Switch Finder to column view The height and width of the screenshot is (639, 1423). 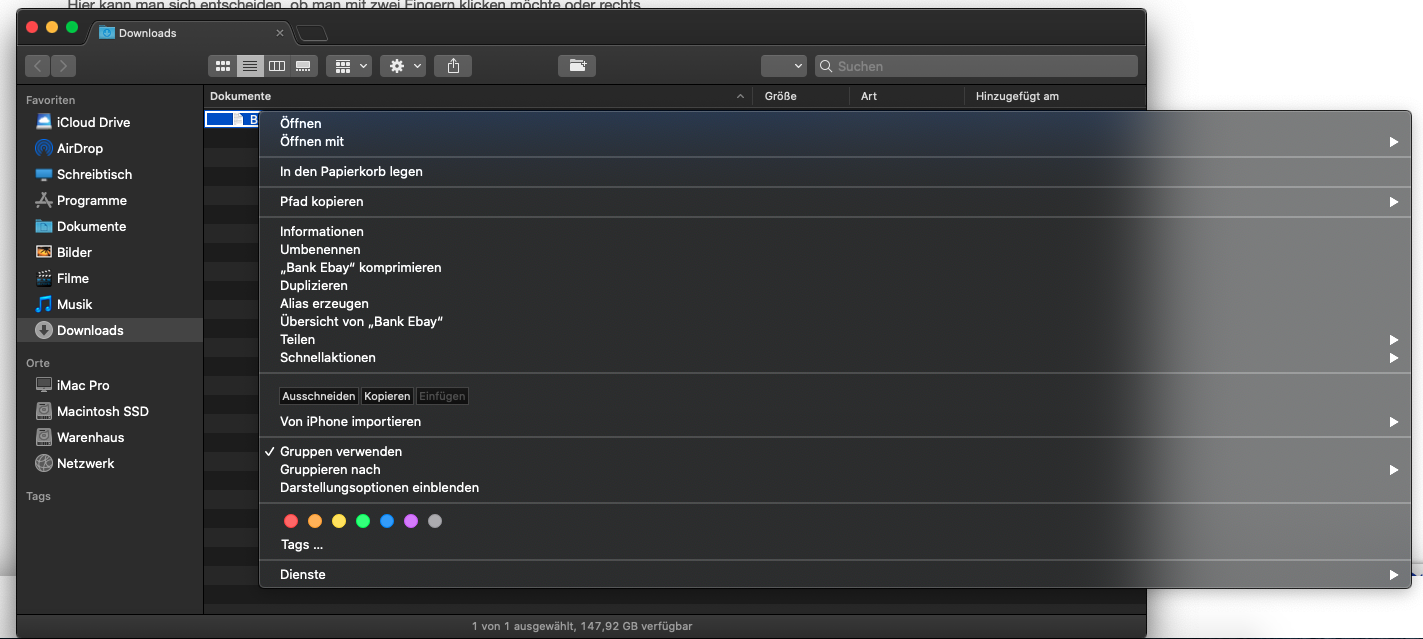(x=277, y=66)
